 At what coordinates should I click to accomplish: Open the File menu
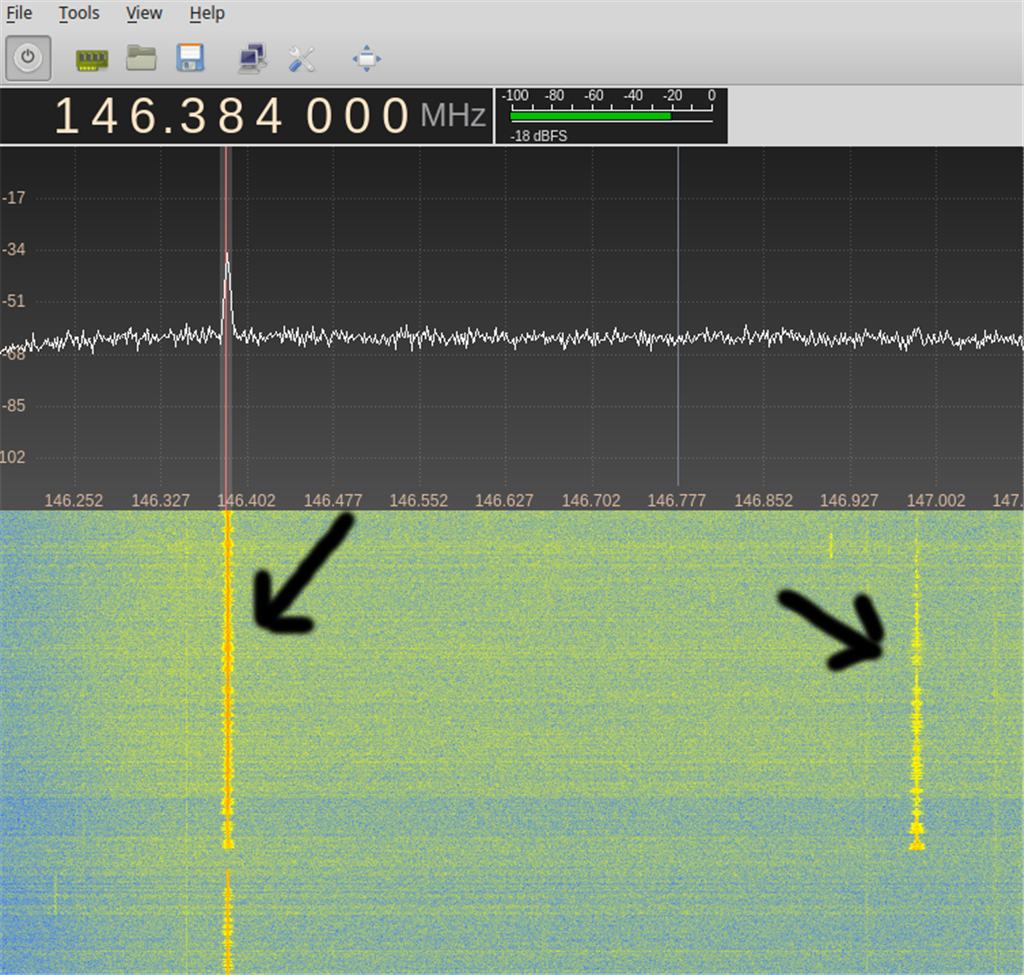click(x=19, y=13)
